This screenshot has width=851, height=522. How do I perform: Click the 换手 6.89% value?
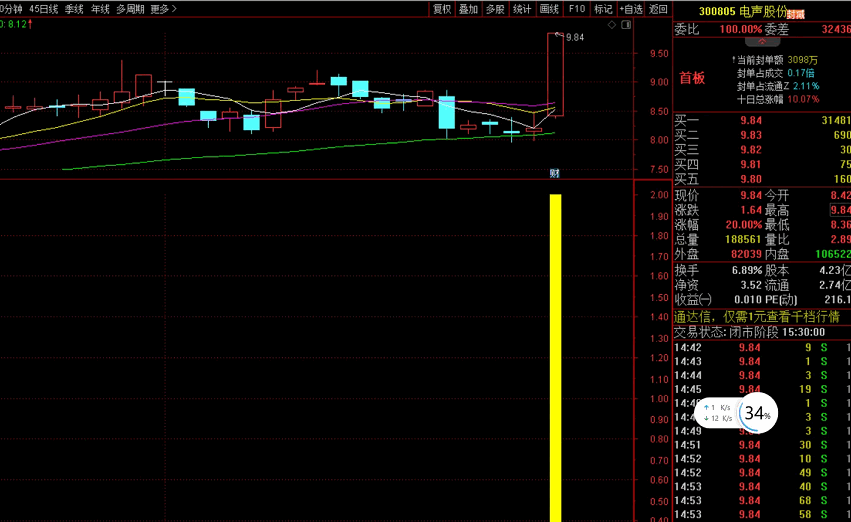pos(747,270)
